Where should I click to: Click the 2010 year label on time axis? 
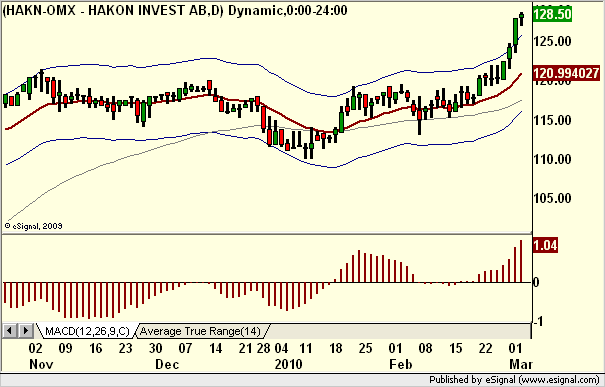tap(288, 364)
